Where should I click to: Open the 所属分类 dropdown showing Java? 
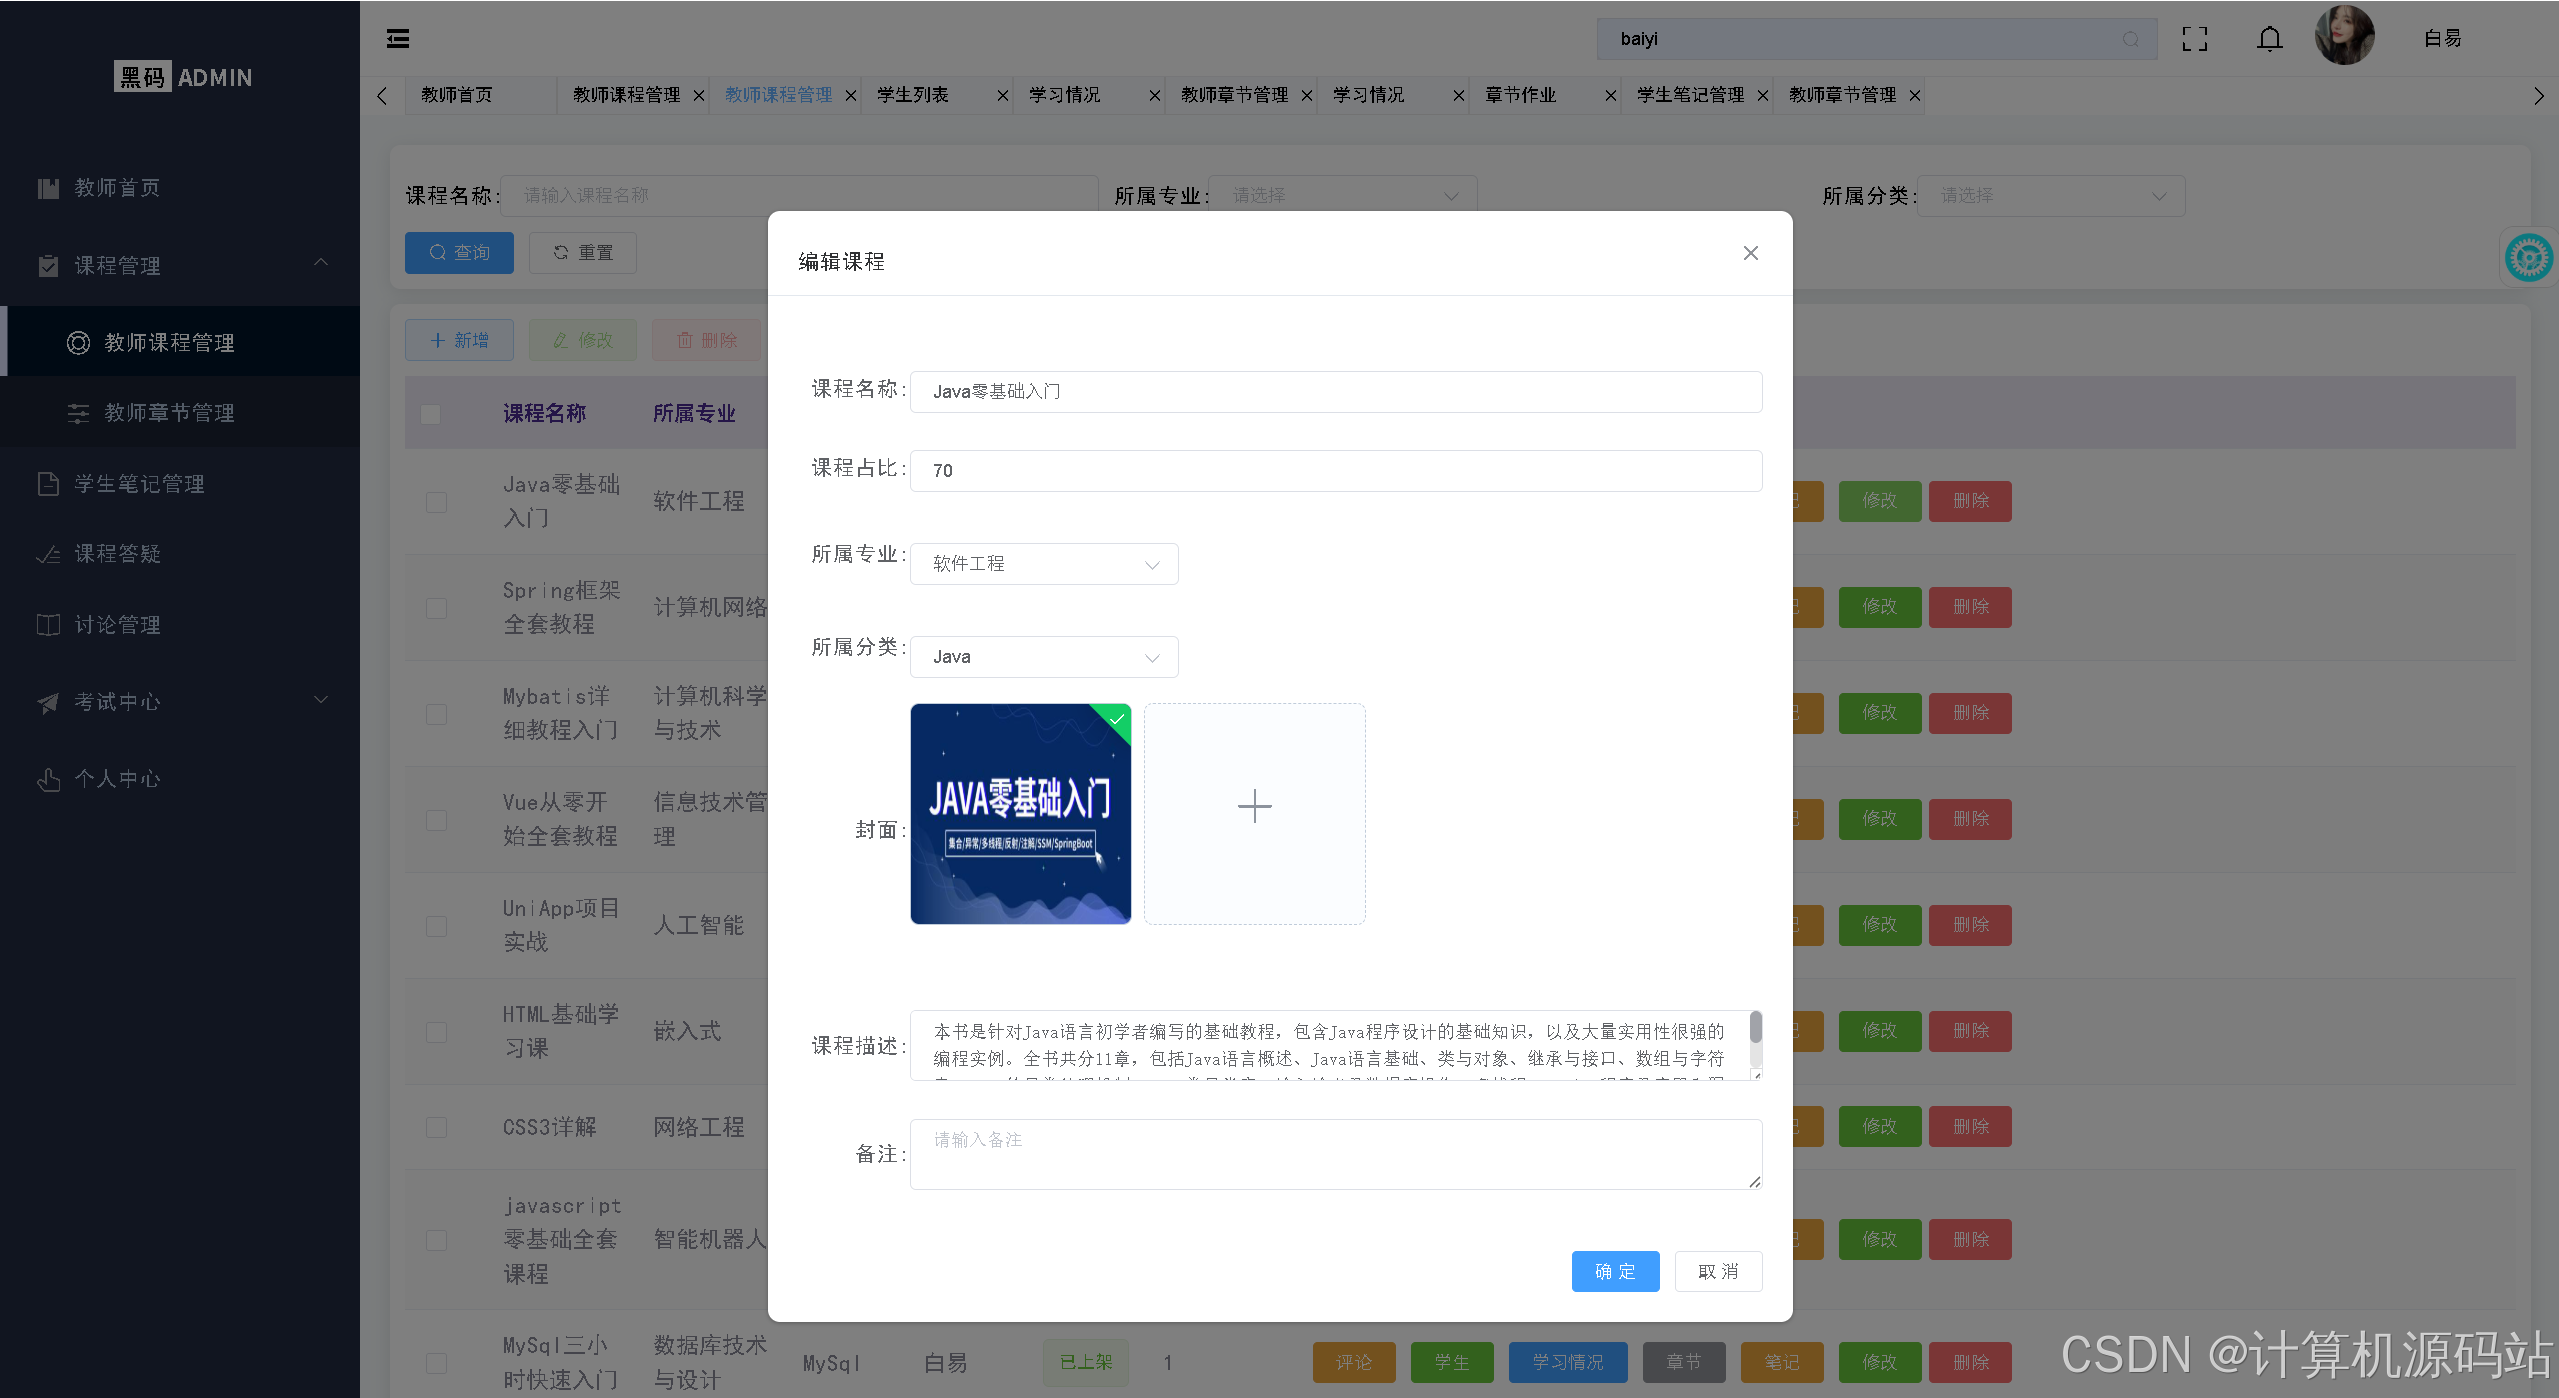coord(1043,656)
